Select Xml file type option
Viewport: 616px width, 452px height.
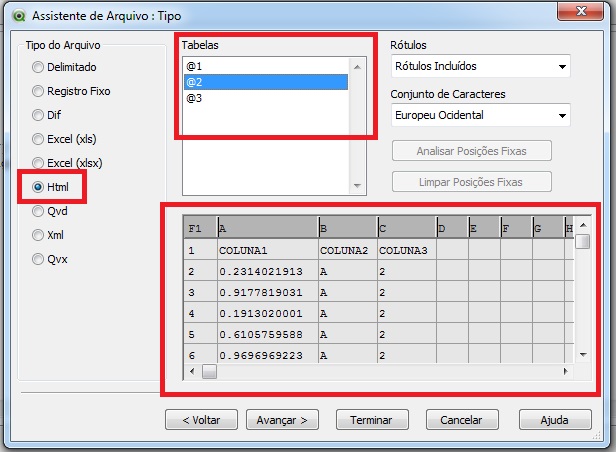(x=38, y=236)
